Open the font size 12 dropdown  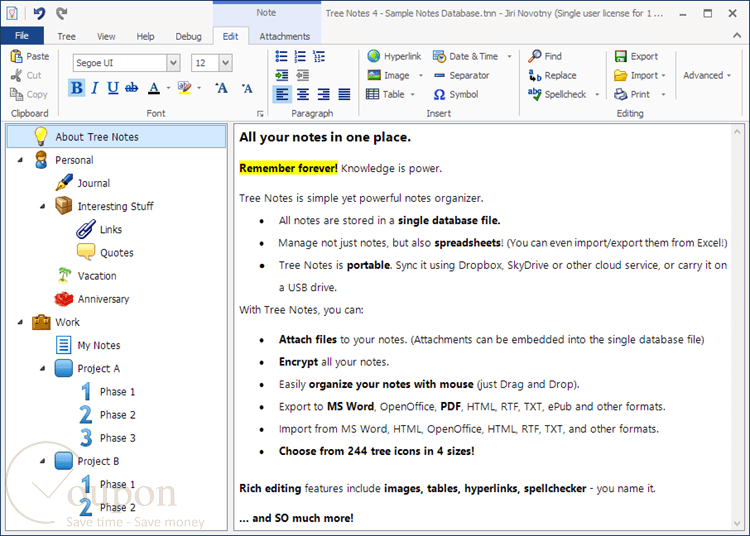coord(225,63)
